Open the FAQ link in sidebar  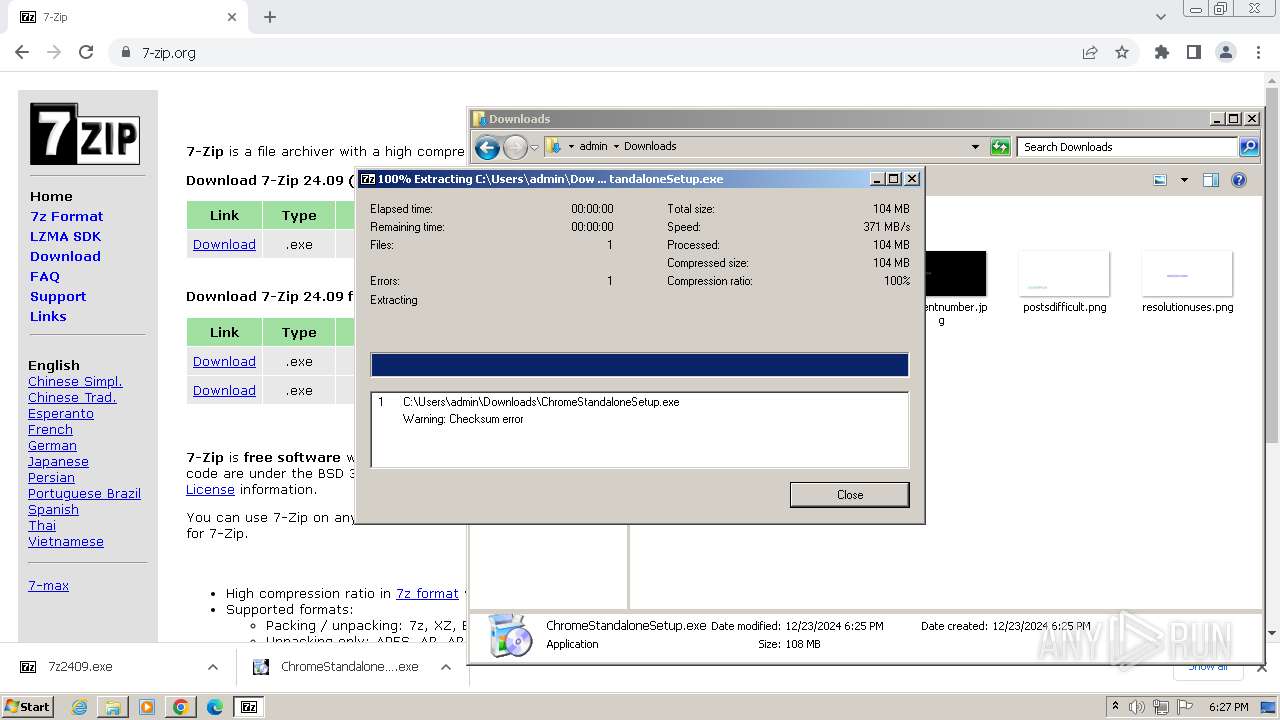45,276
